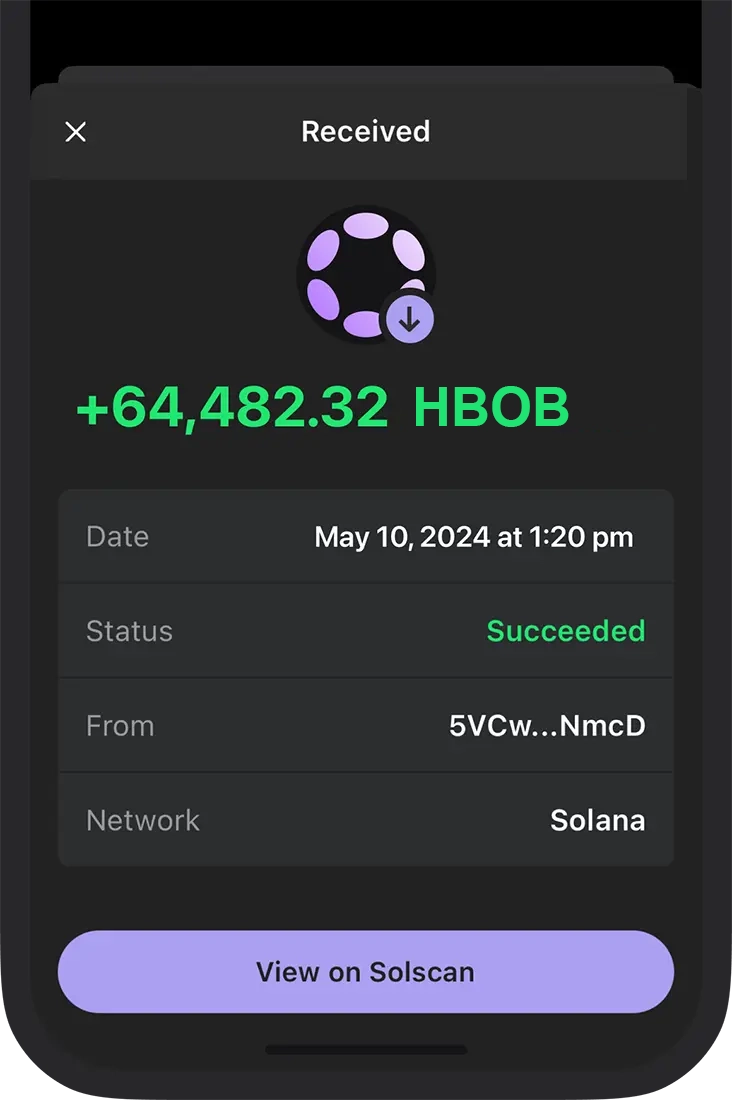732x1100 pixels.
Task: Click the Network row label
Action: tap(143, 821)
